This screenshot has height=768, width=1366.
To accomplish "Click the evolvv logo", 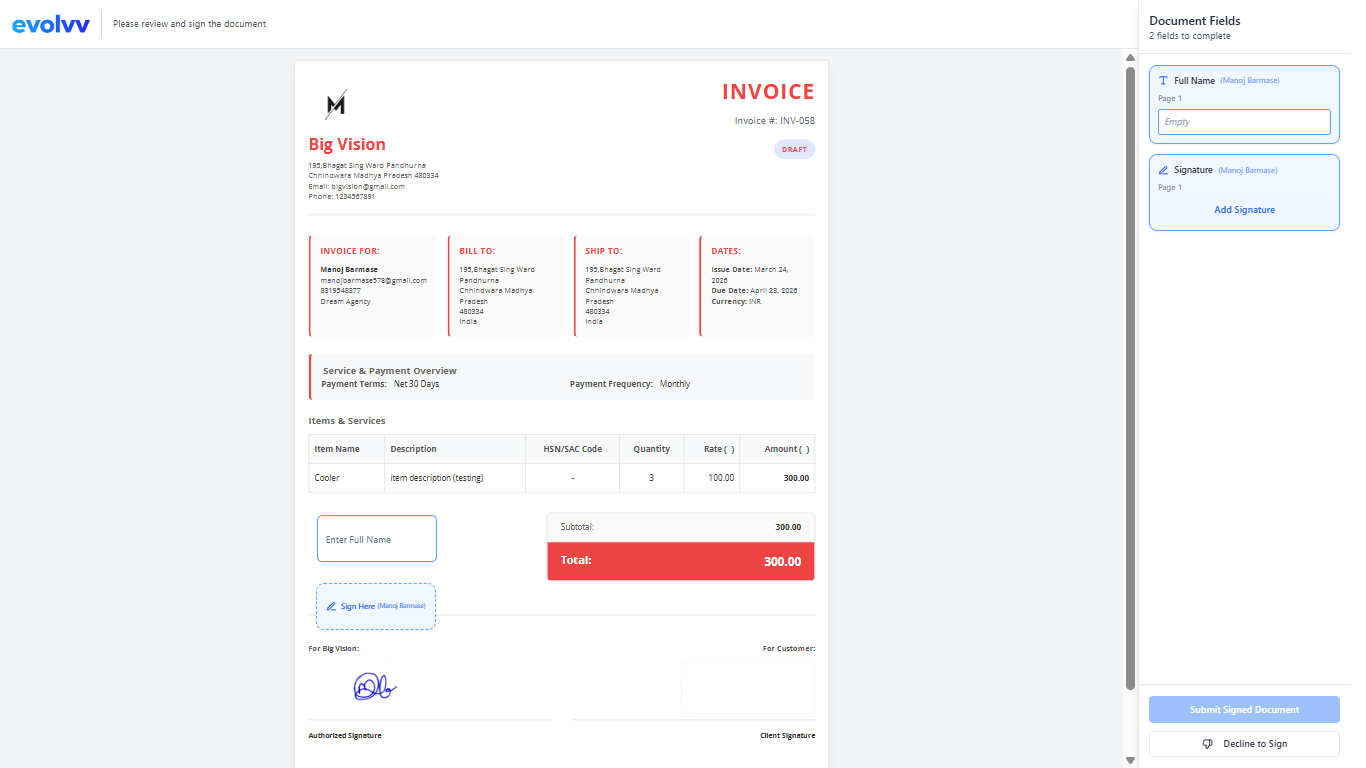I will click(x=51, y=24).
